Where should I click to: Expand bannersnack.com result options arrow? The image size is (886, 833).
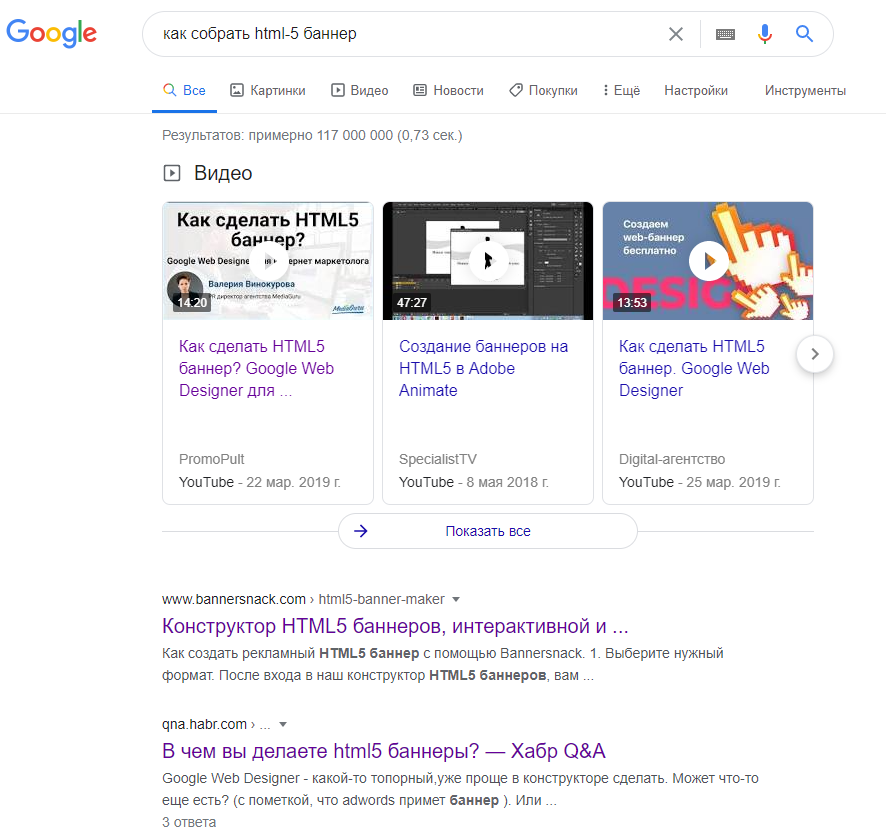[x=456, y=599]
